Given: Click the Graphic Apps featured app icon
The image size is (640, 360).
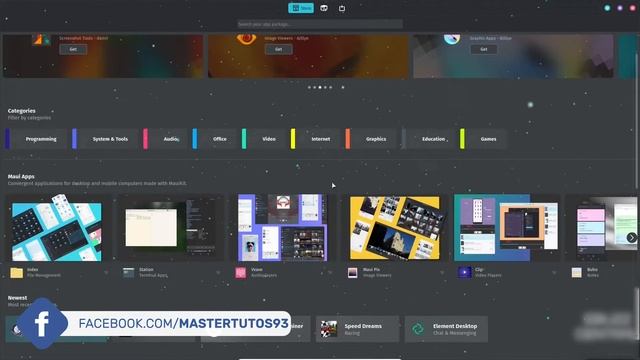Looking at the screenshot, I should click(x=452, y=39).
